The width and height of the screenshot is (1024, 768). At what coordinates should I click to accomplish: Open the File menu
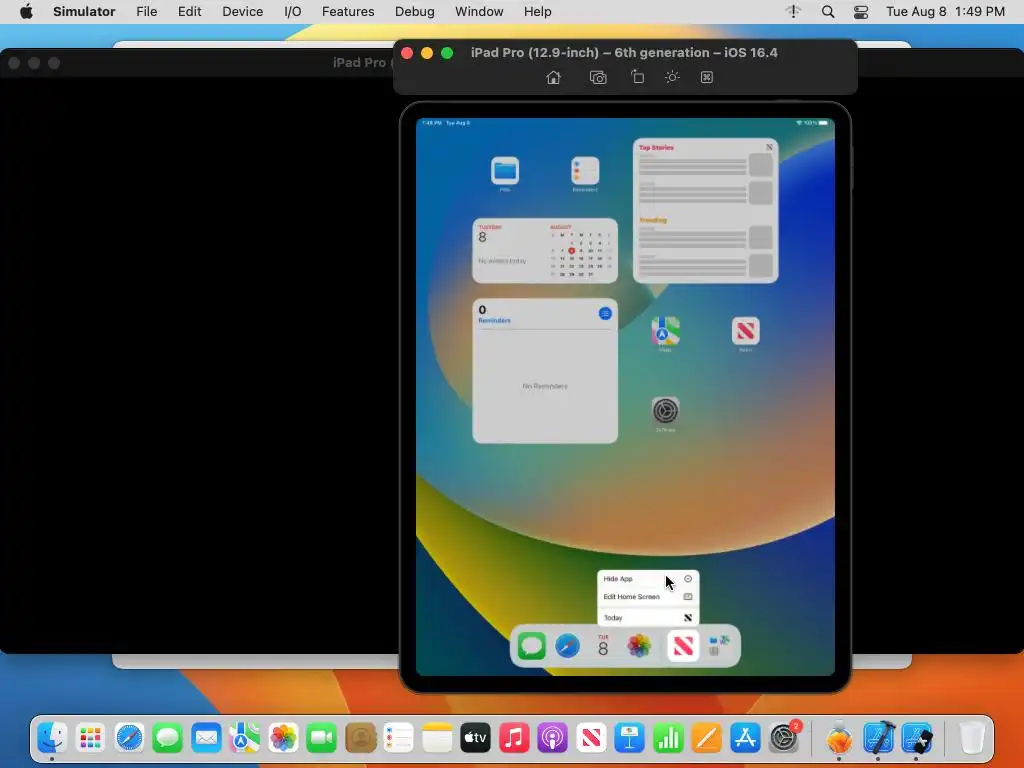pos(146,12)
